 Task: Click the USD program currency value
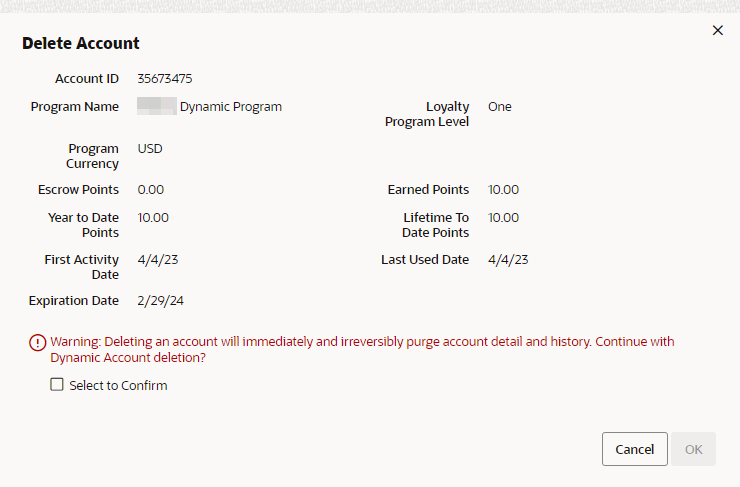coord(150,149)
